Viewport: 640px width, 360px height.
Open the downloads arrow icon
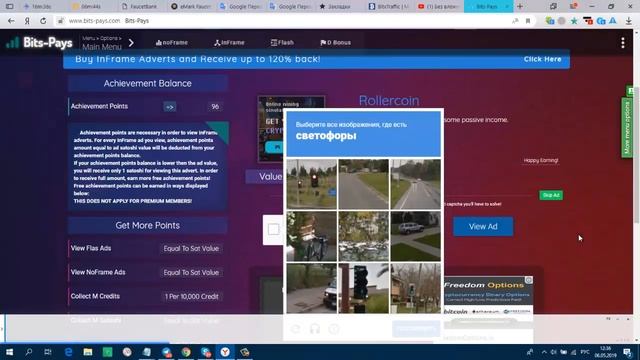[629, 21]
